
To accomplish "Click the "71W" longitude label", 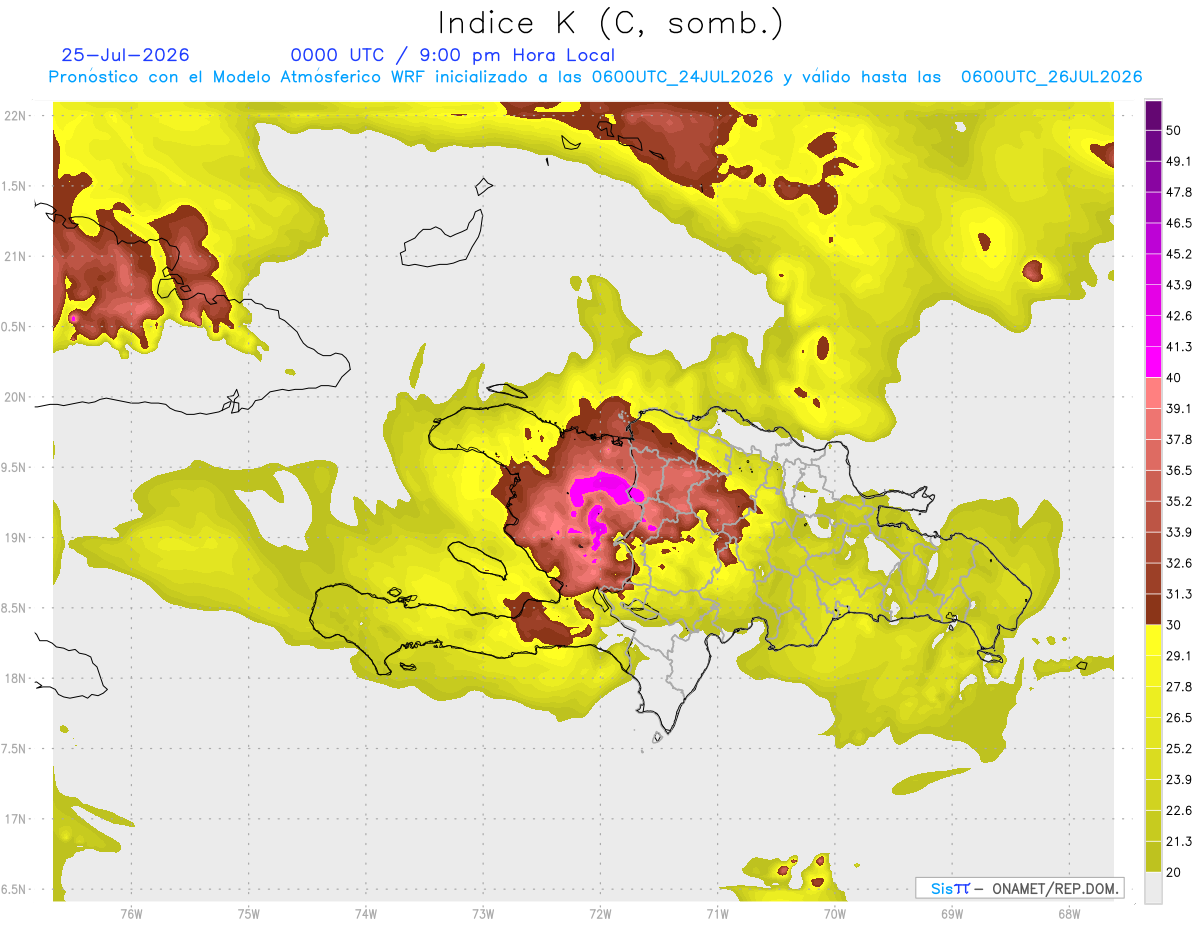I will click(717, 914).
